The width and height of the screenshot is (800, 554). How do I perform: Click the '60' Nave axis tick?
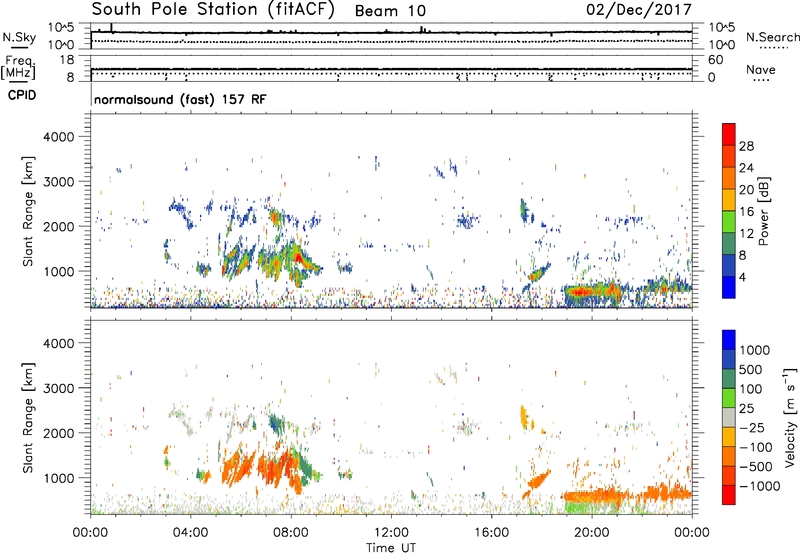715,60
